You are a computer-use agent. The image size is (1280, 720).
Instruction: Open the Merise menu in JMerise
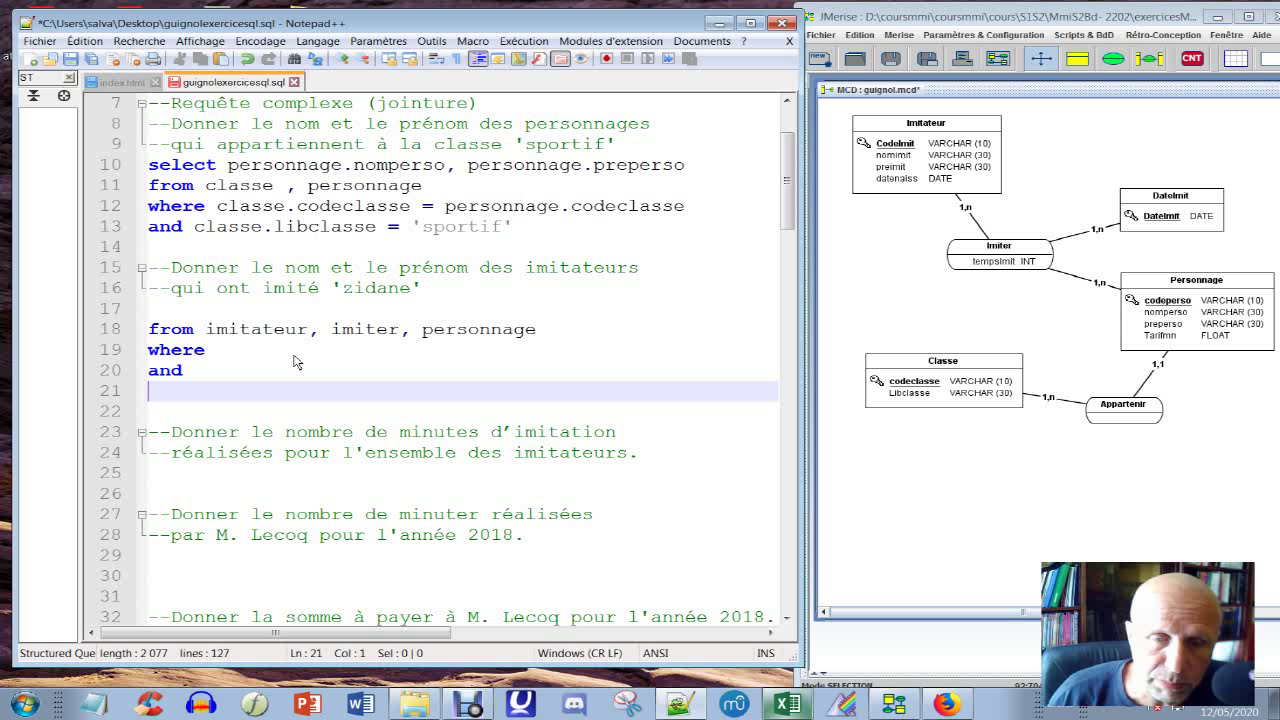(899, 35)
